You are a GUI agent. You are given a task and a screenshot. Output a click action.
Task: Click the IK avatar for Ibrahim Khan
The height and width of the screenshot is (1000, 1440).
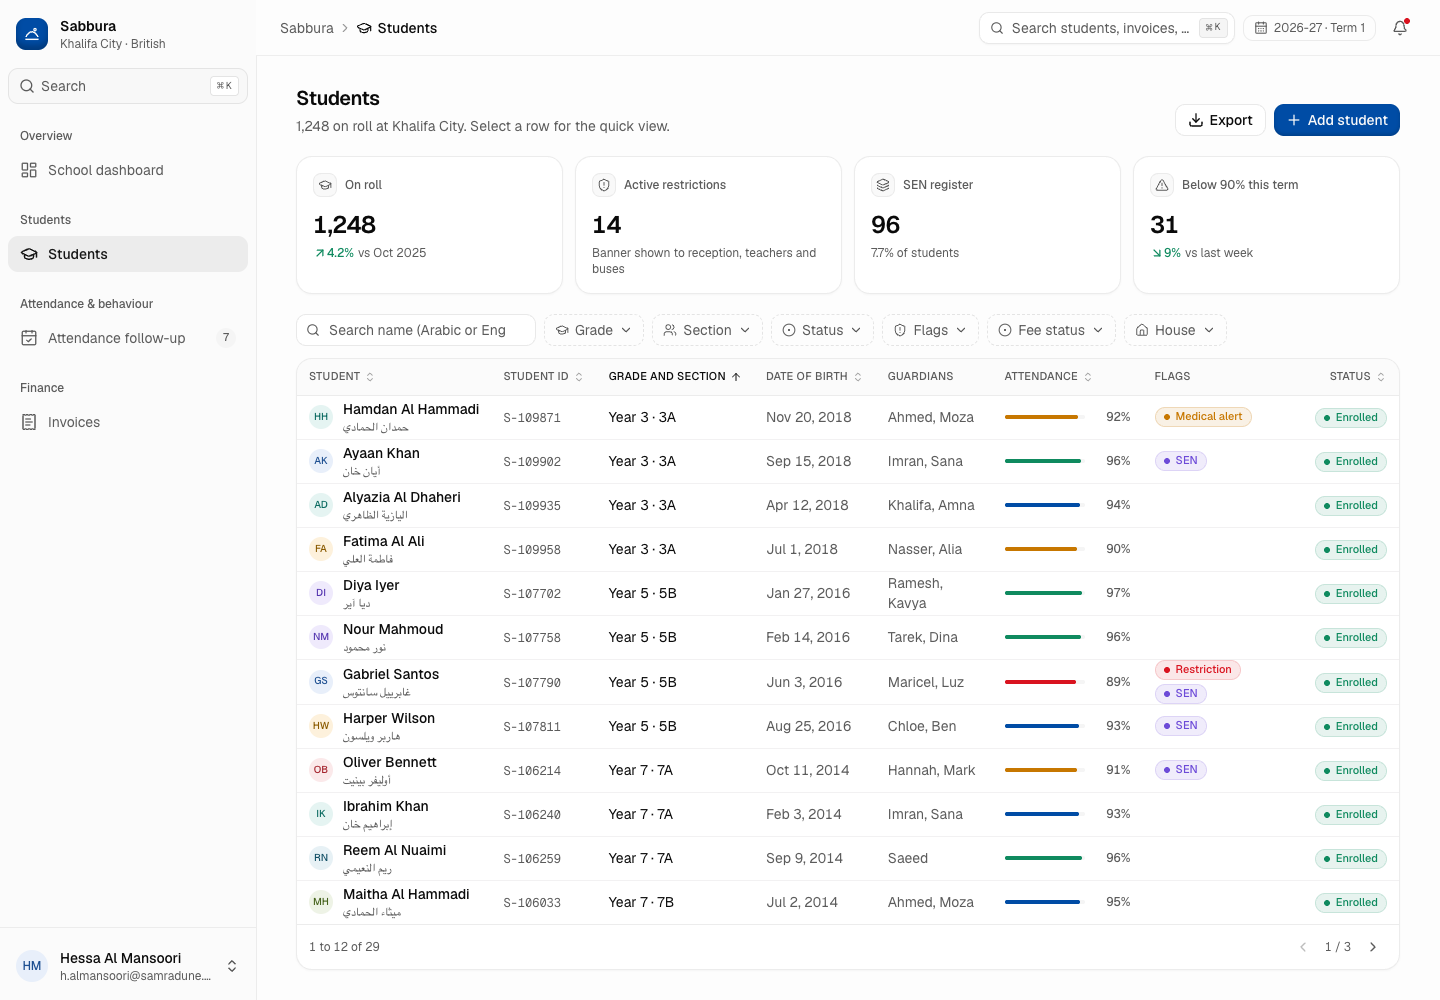coord(321,814)
